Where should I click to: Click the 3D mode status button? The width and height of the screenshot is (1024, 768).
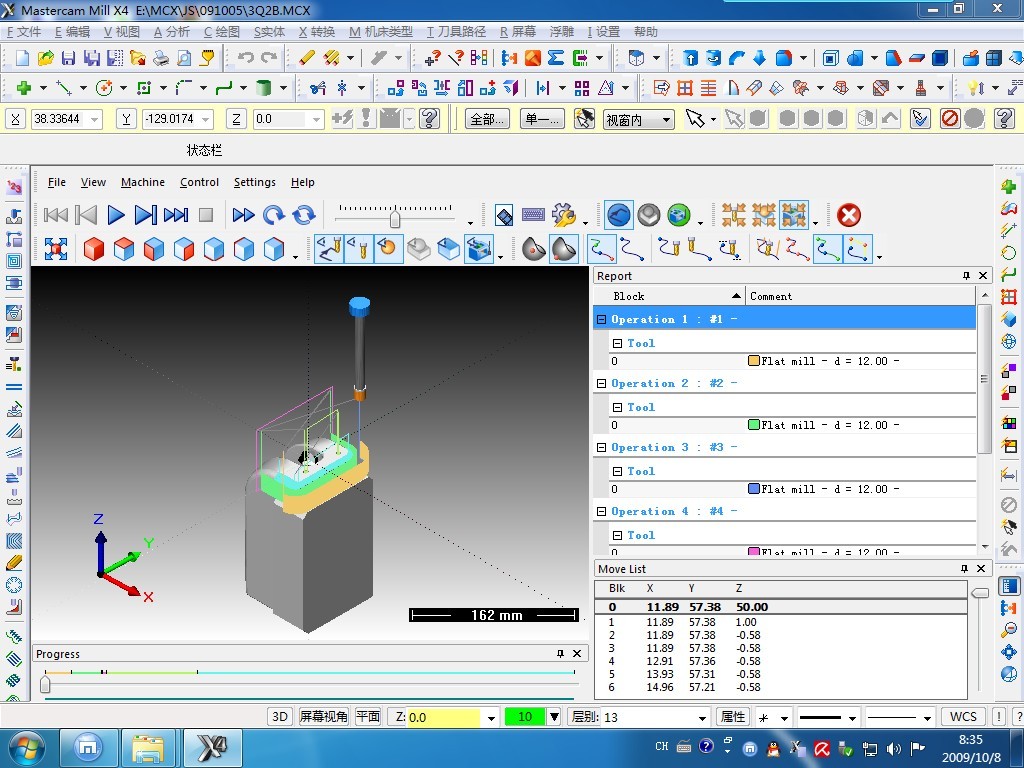(280, 716)
